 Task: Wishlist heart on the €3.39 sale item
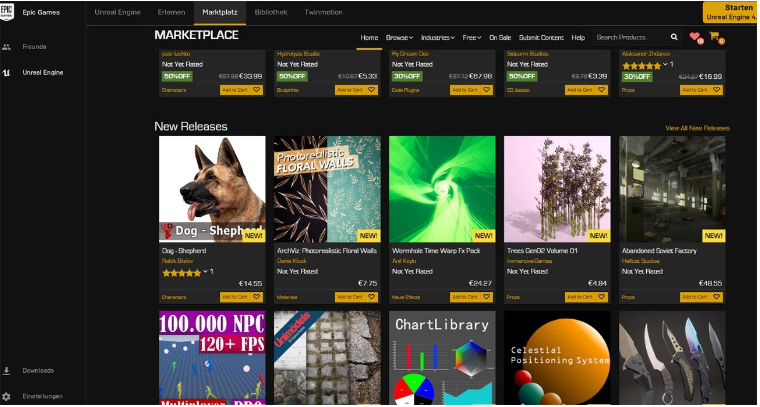click(x=602, y=90)
